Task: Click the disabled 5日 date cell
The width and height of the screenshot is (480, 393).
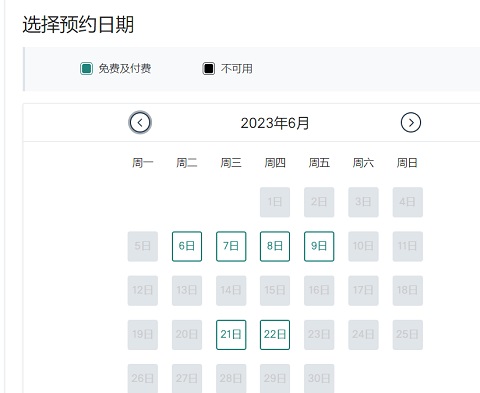Action: (143, 246)
